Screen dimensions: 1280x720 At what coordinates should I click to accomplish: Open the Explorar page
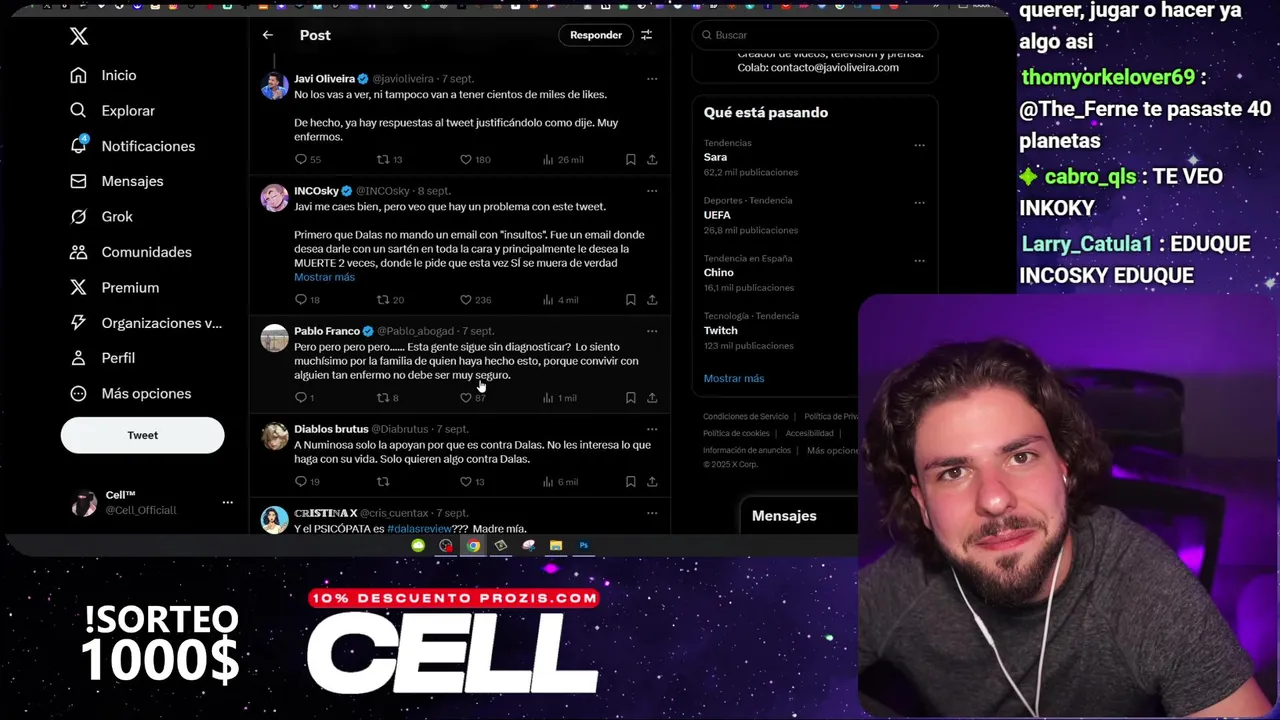click(x=112, y=111)
